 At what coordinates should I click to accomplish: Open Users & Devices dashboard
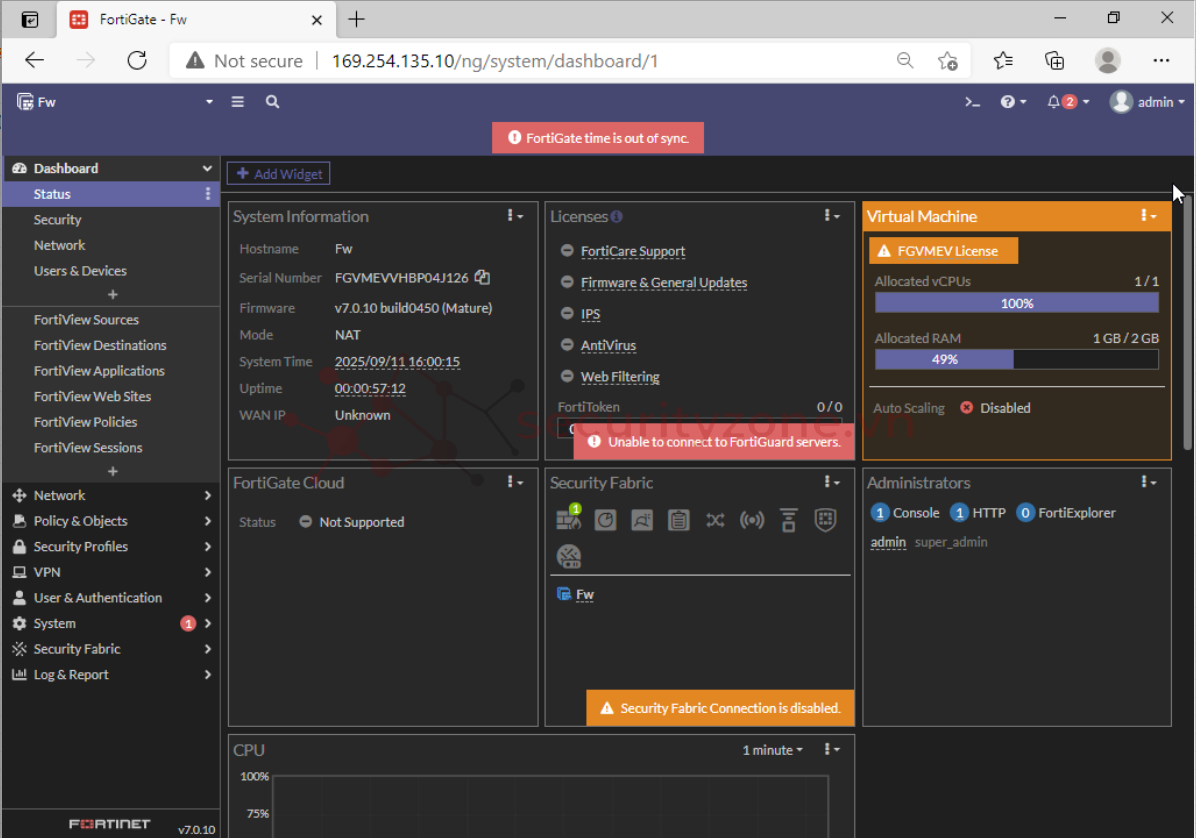point(111,271)
